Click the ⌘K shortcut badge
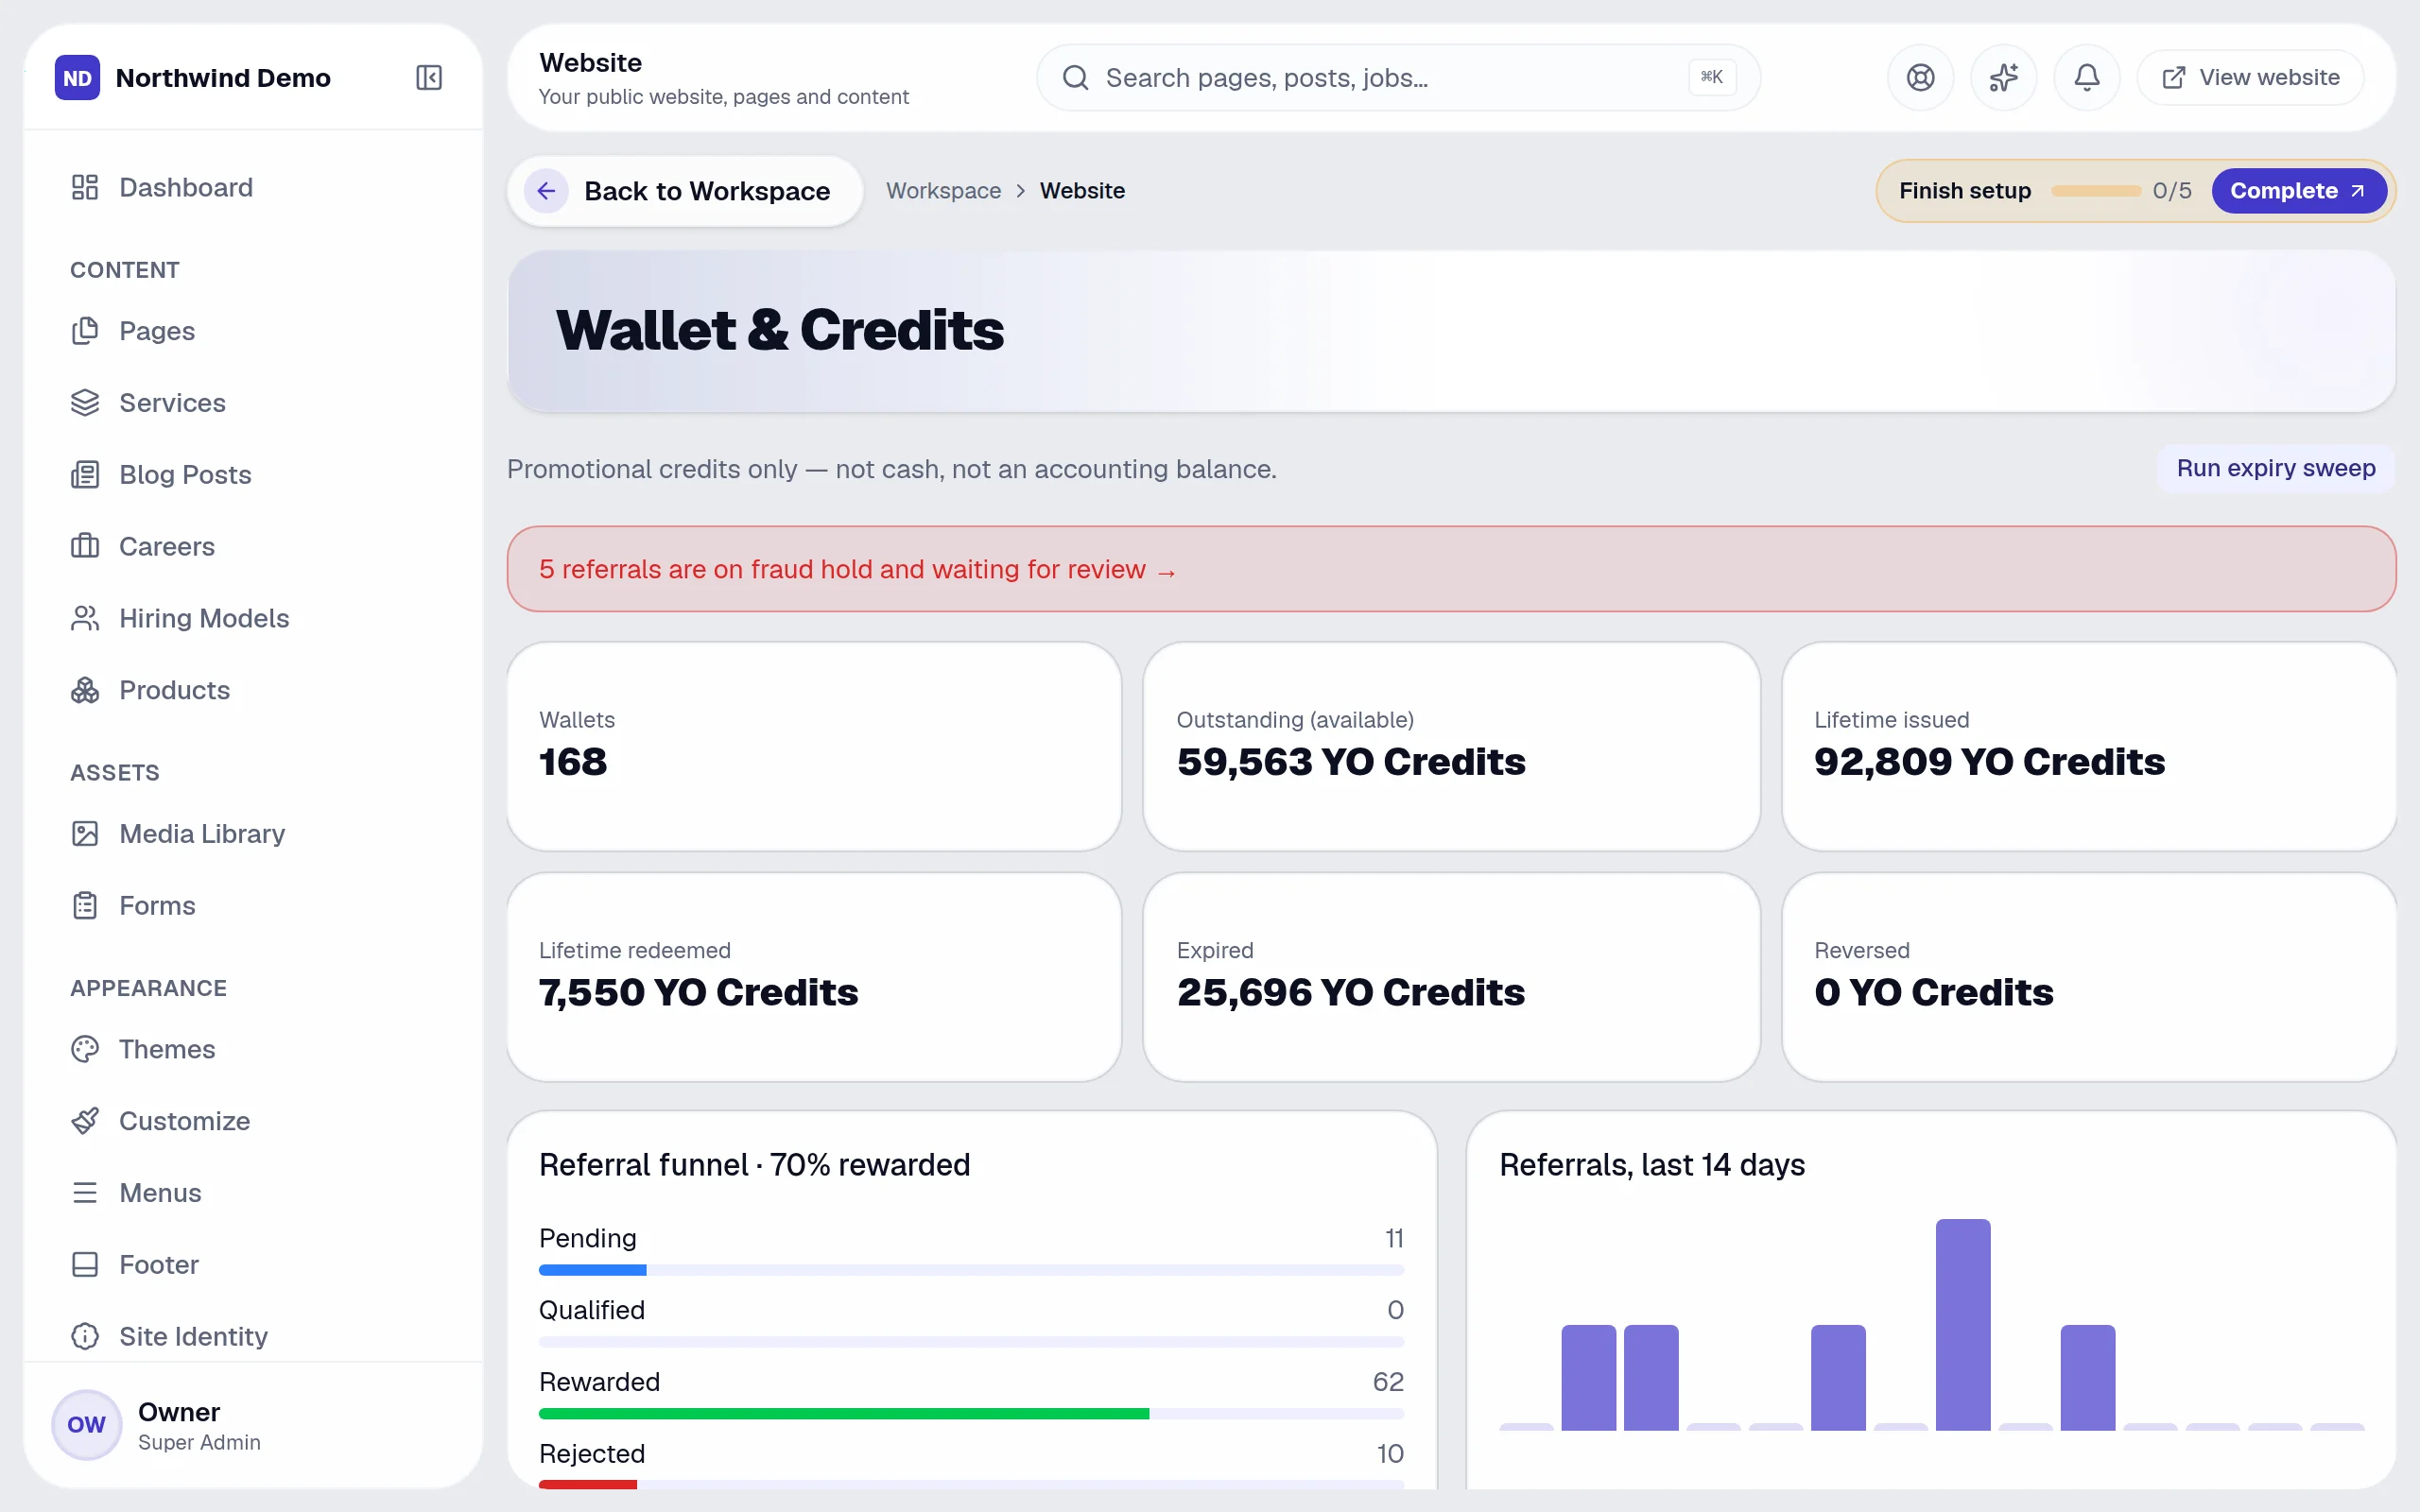This screenshot has width=2420, height=1512. click(1711, 77)
